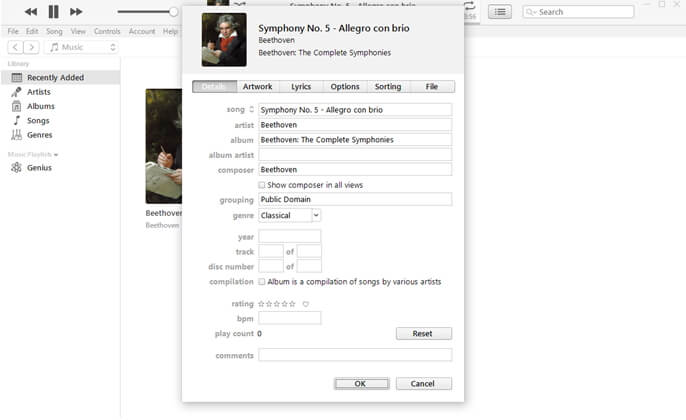Screen dimensions: 686x420
Task: Click the song label up-down stepper arrows
Action: coord(252,109)
